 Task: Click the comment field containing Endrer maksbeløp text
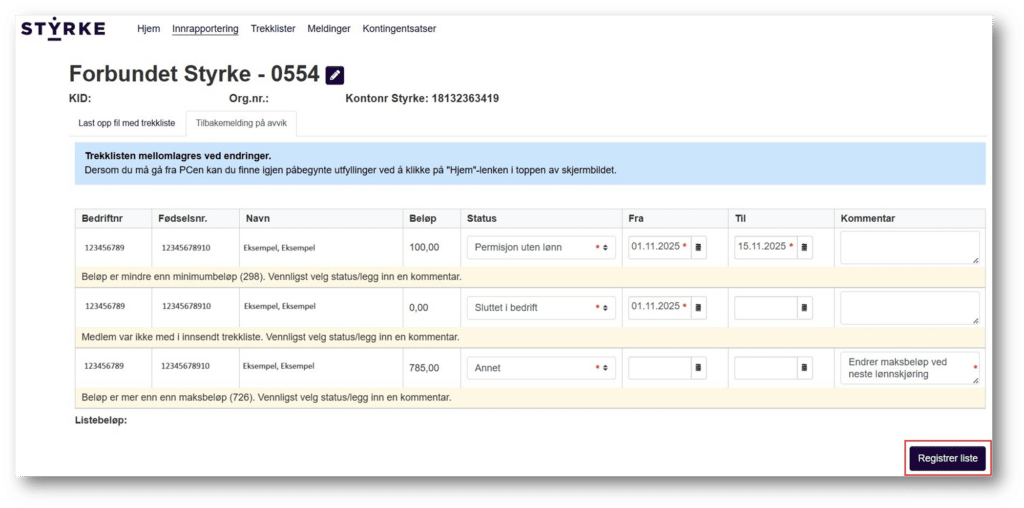(x=909, y=368)
